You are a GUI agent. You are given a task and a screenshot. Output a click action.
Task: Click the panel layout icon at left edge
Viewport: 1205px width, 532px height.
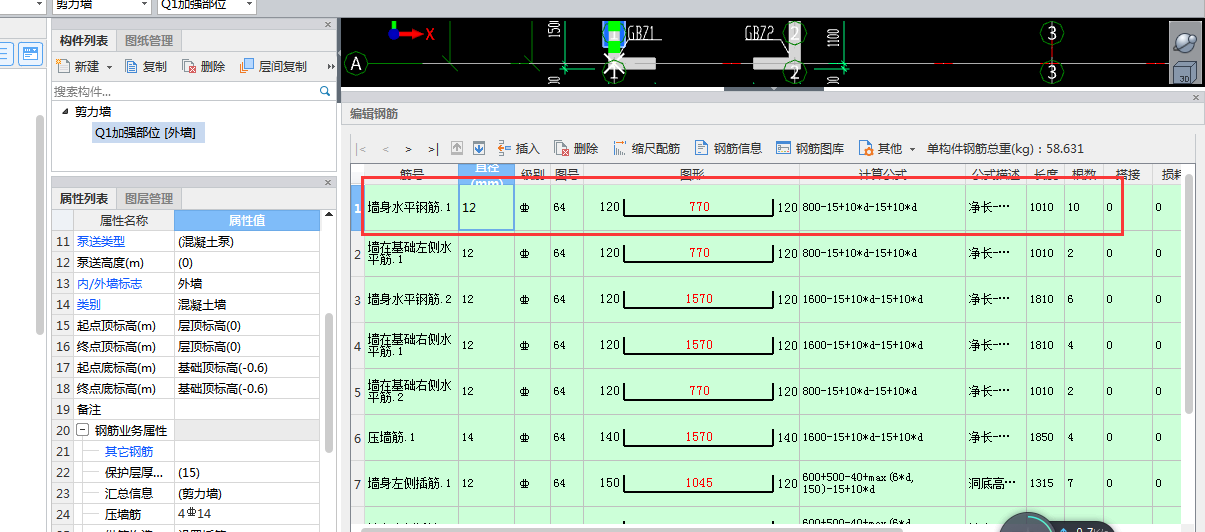pos(30,54)
